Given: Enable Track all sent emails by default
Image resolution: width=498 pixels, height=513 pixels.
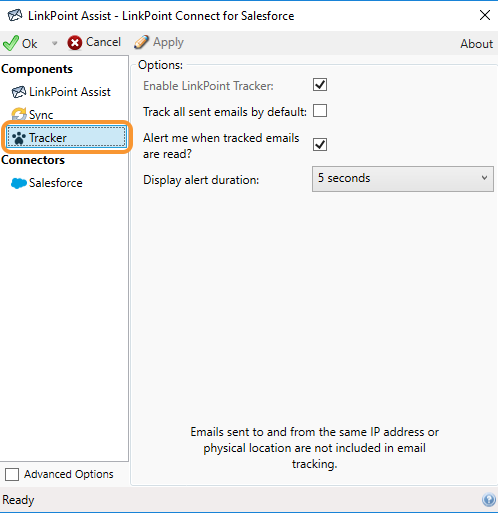Looking at the screenshot, I should point(320,111).
